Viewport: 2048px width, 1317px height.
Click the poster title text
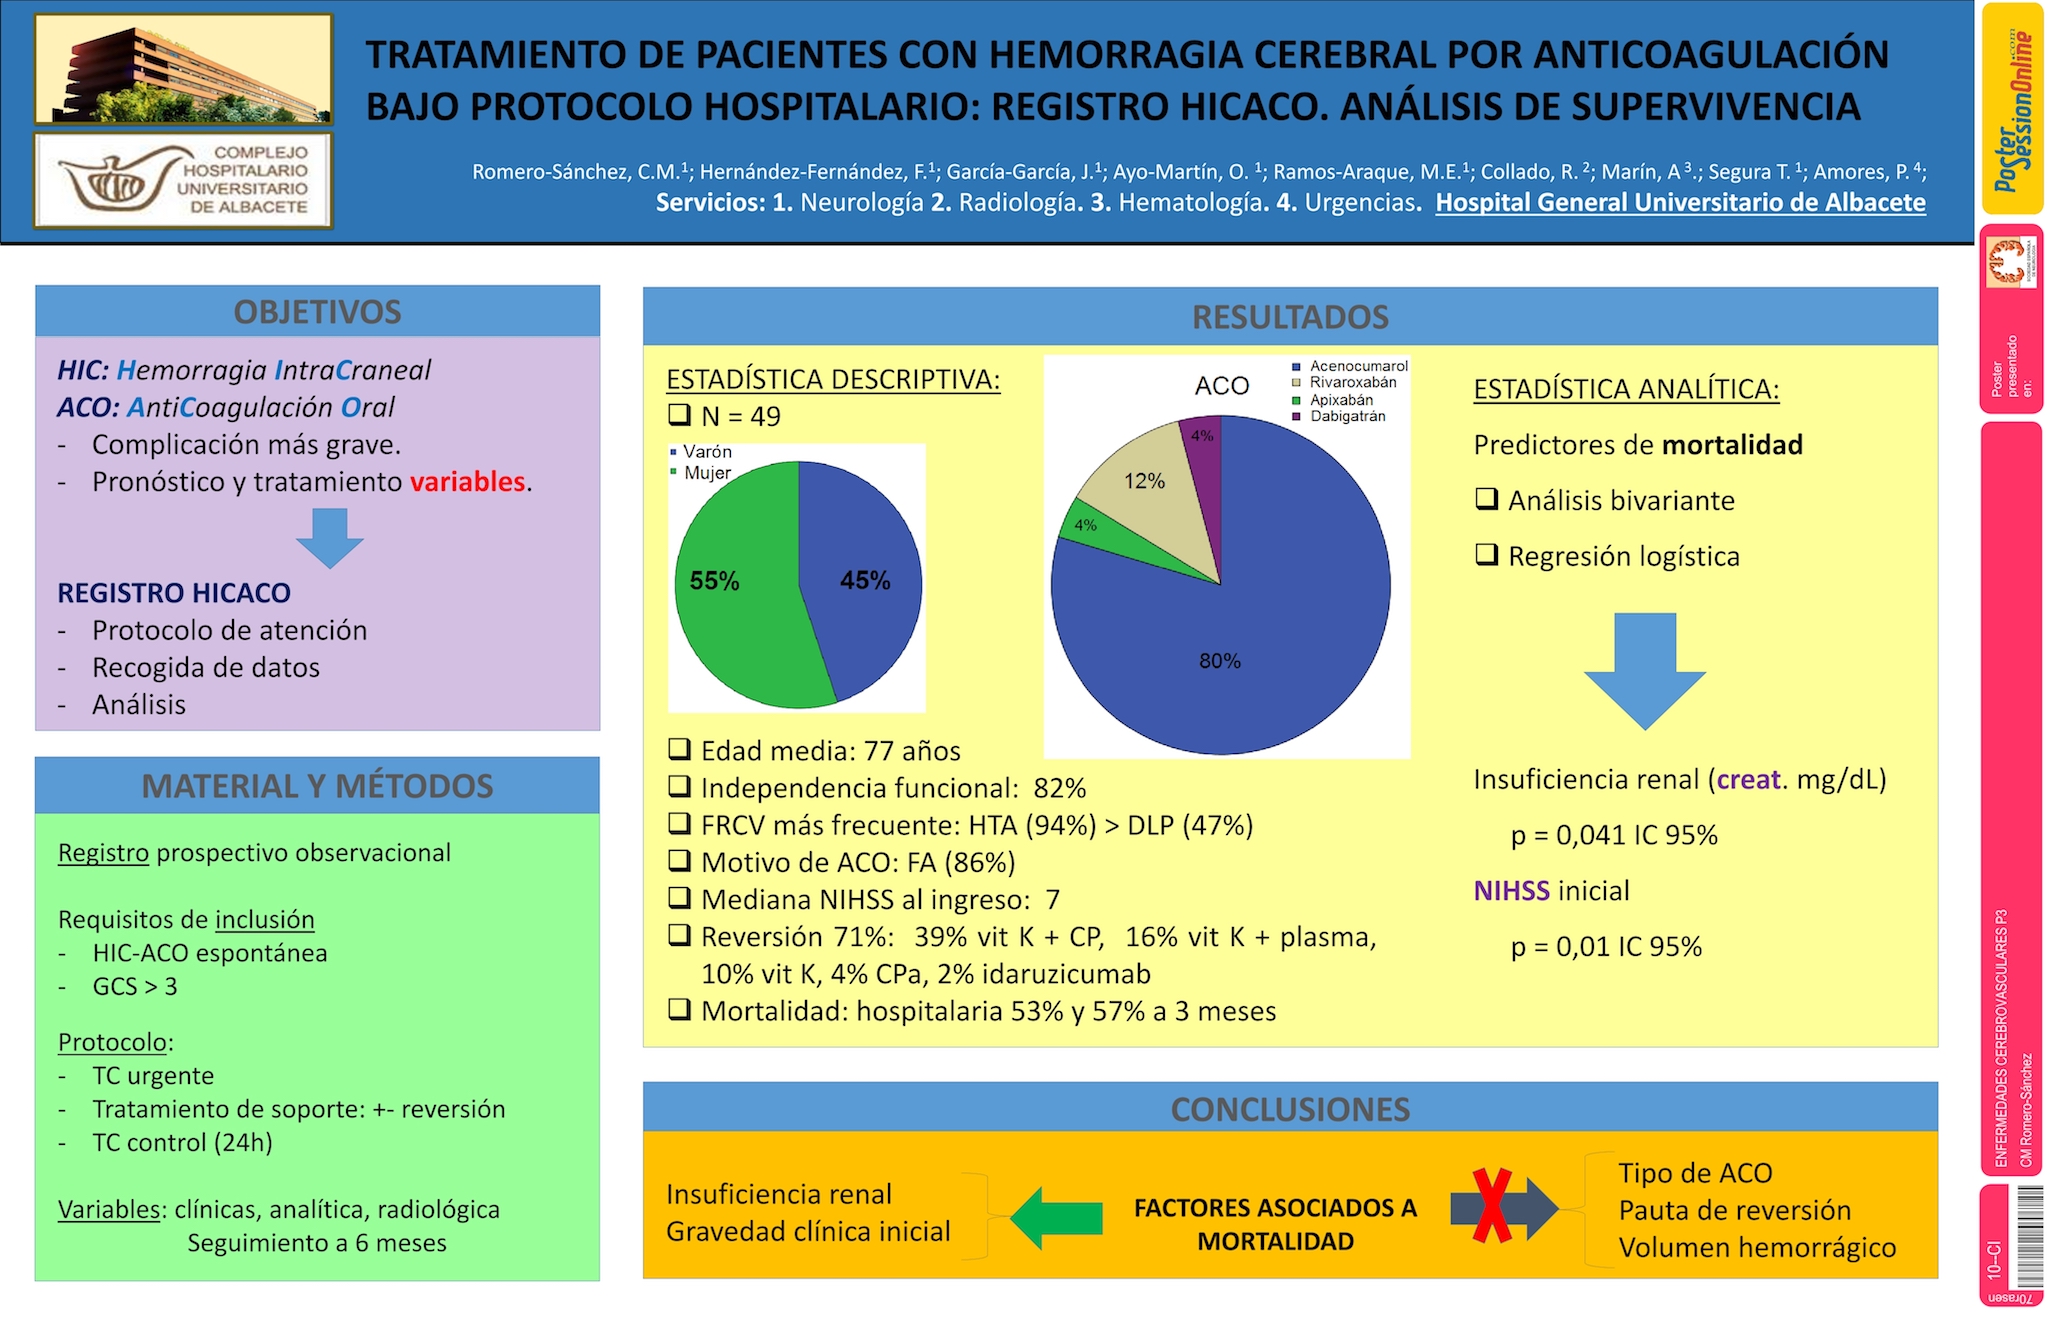tap(1127, 80)
